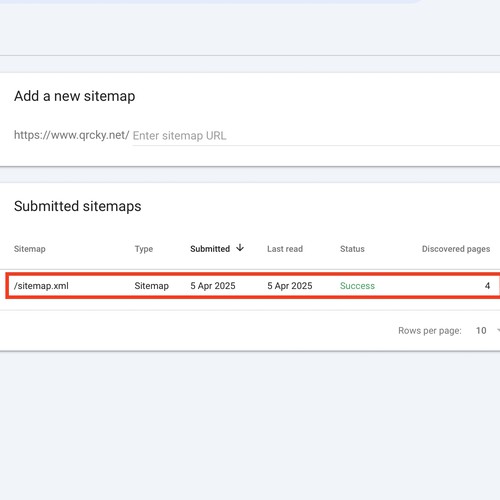Image resolution: width=500 pixels, height=500 pixels.
Task: Select the submitted date 5 Apr 2025 cell
Action: click(213, 286)
